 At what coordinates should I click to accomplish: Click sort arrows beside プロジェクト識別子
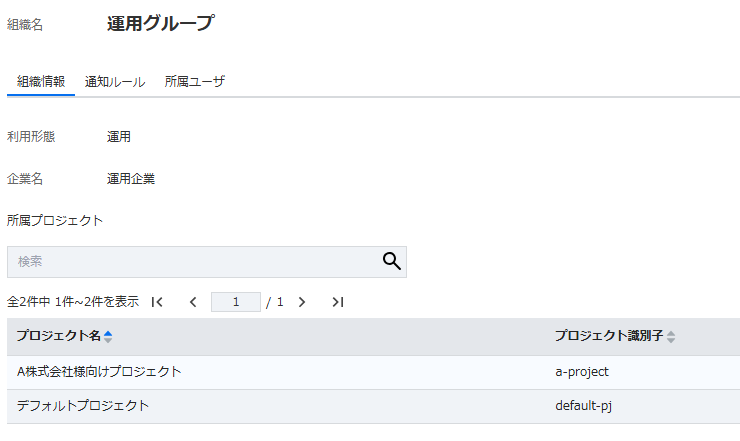[x=671, y=337]
